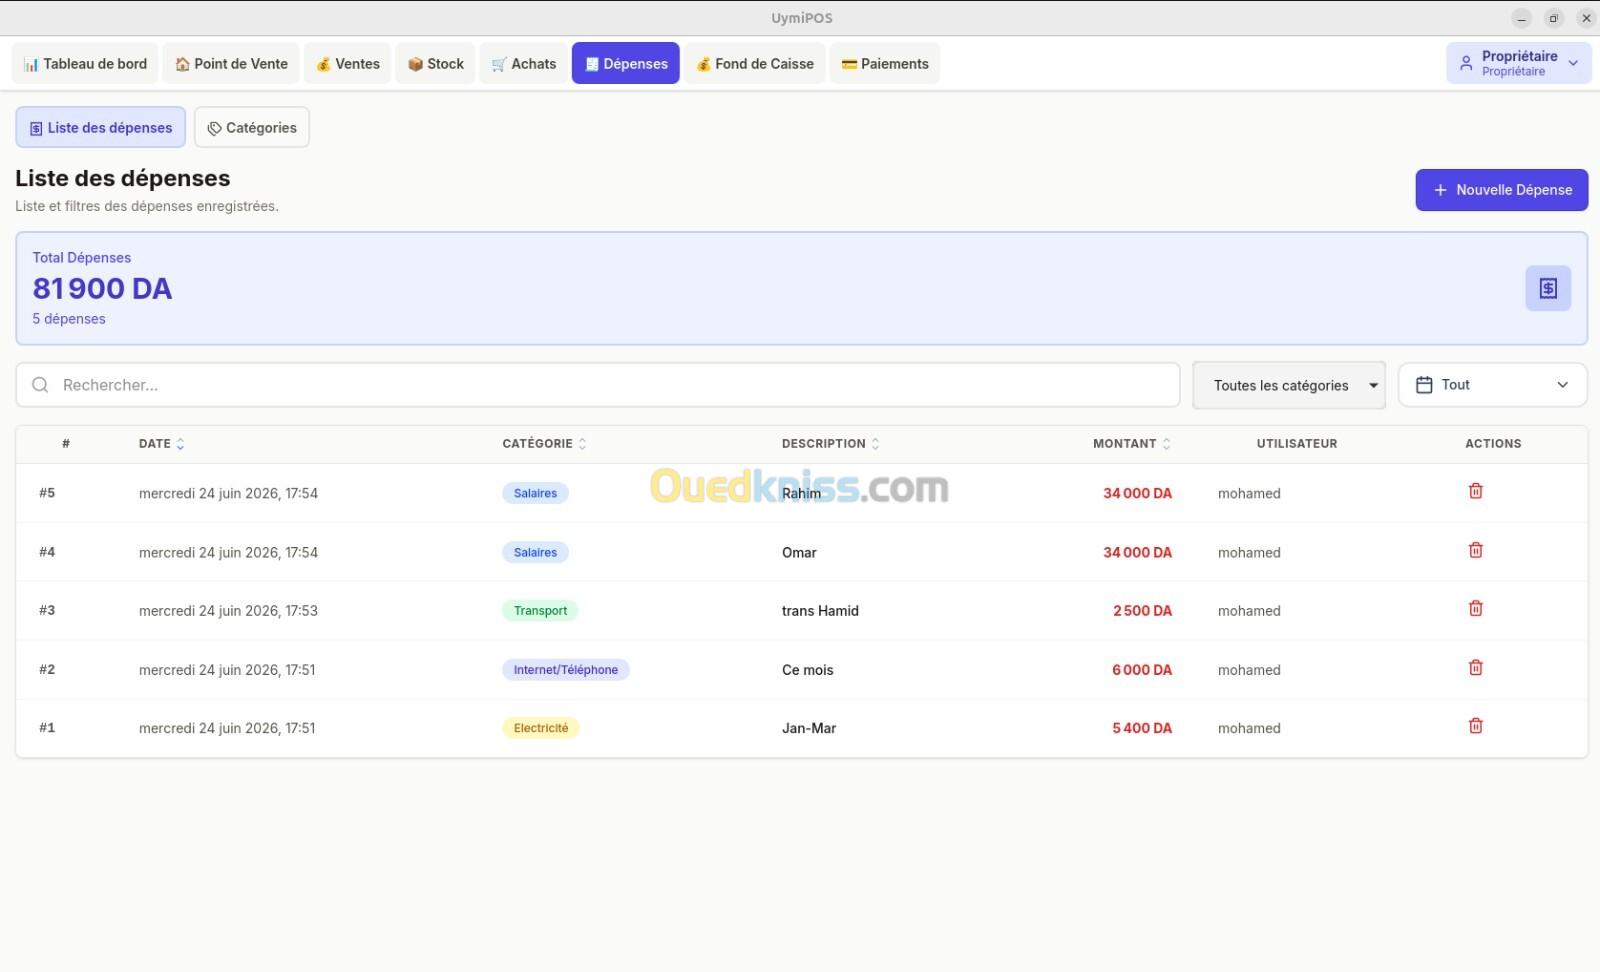Expand the Tout date range selector
The height and width of the screenshot is (972, 1600).
(1492, 385)
